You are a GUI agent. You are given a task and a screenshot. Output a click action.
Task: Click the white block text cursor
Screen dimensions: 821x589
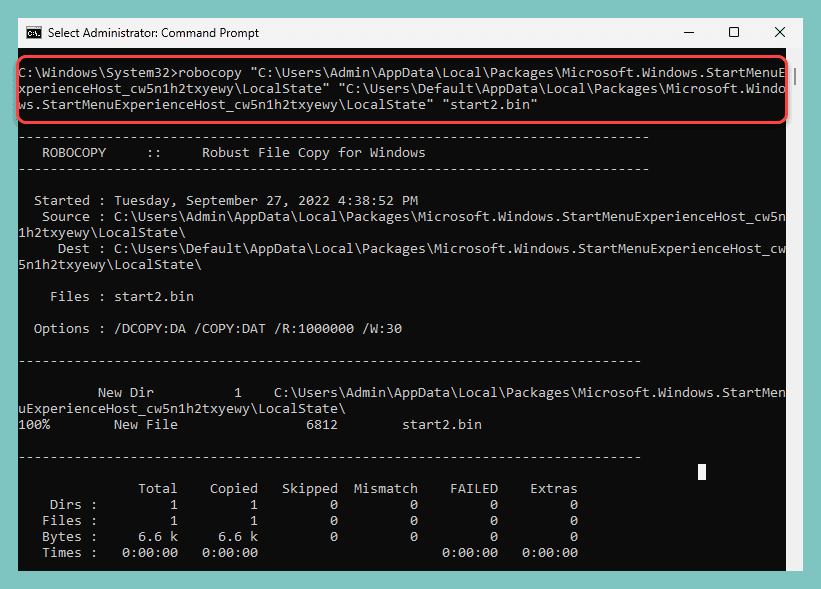702,472
